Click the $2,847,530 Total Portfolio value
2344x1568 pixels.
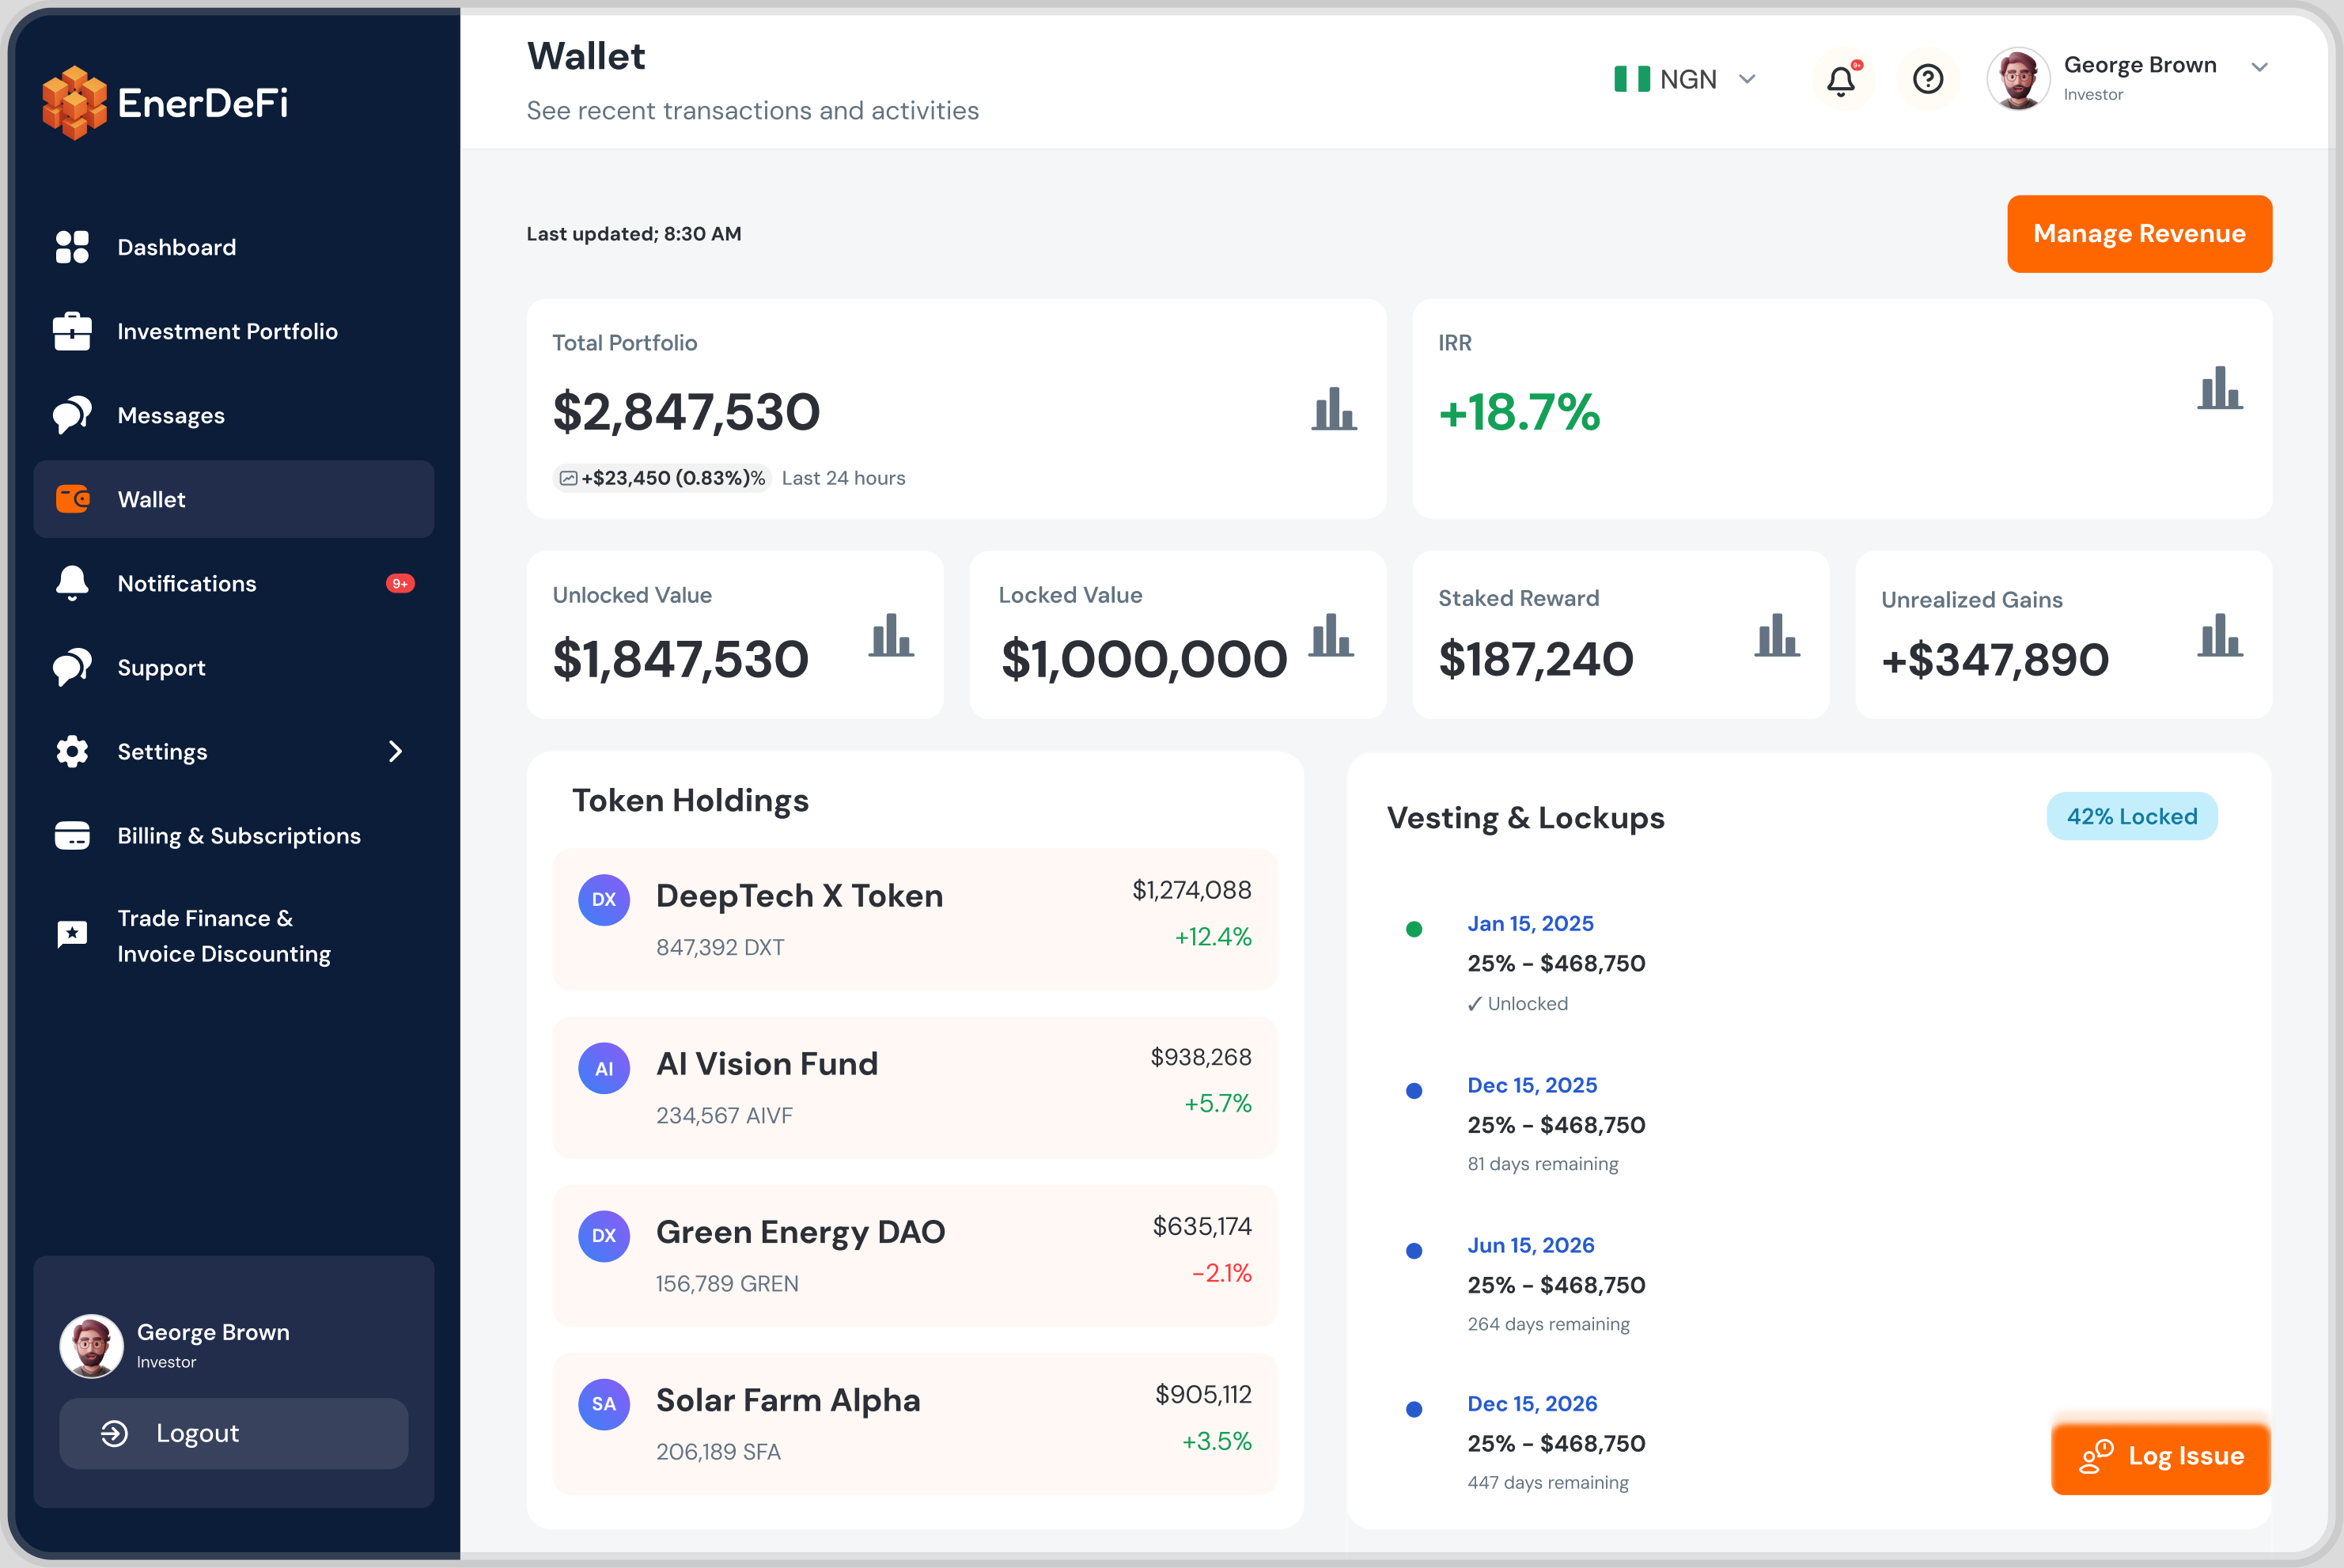686,412
